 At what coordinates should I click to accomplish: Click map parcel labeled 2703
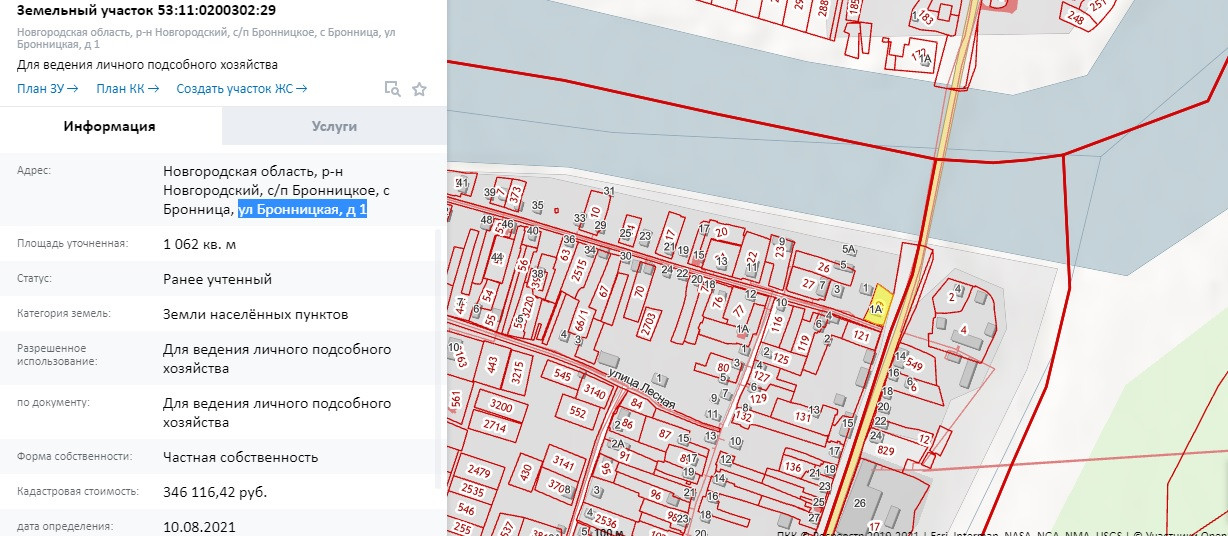(x=647, y=324)
